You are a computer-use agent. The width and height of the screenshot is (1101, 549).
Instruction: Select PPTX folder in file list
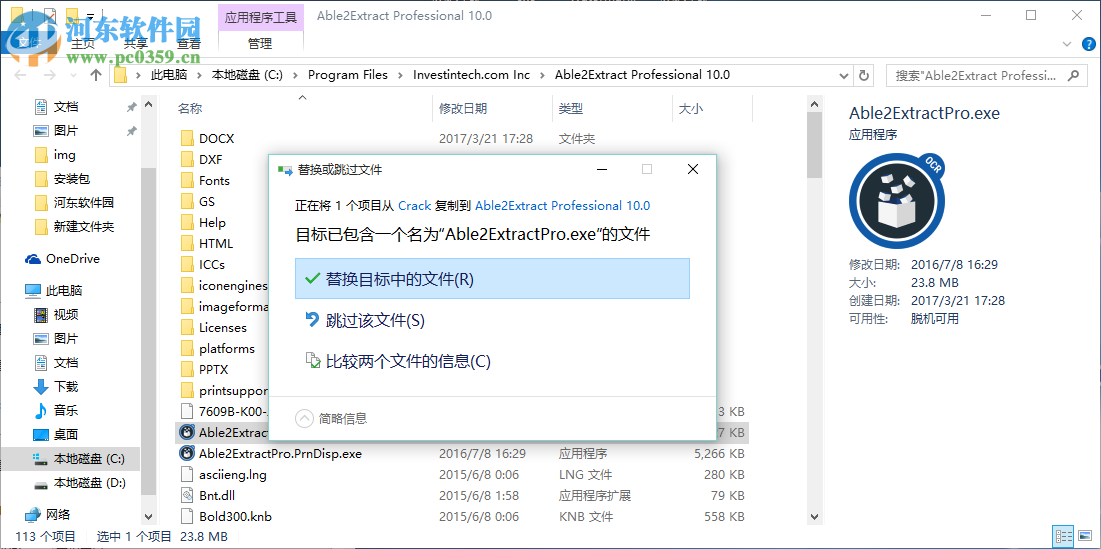(213, 369)
